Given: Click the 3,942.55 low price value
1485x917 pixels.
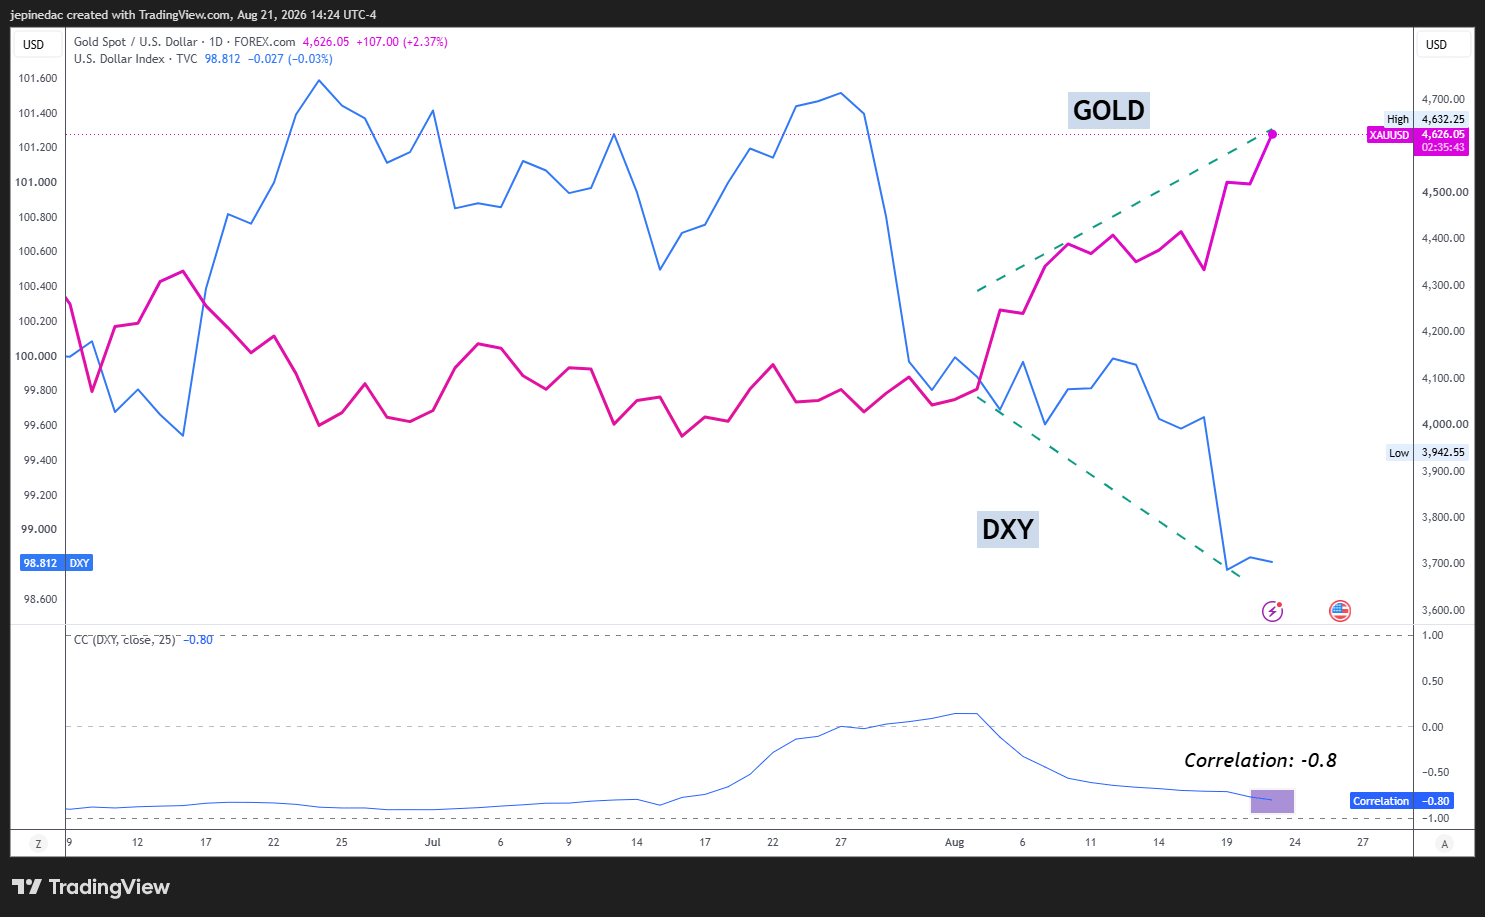Looking at the screenshot, I should (1443, 452).
